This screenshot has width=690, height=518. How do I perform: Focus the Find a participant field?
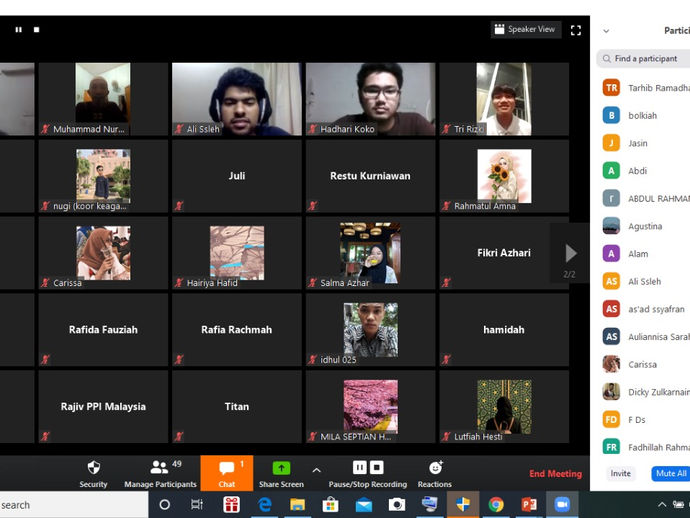coord(643,59)
